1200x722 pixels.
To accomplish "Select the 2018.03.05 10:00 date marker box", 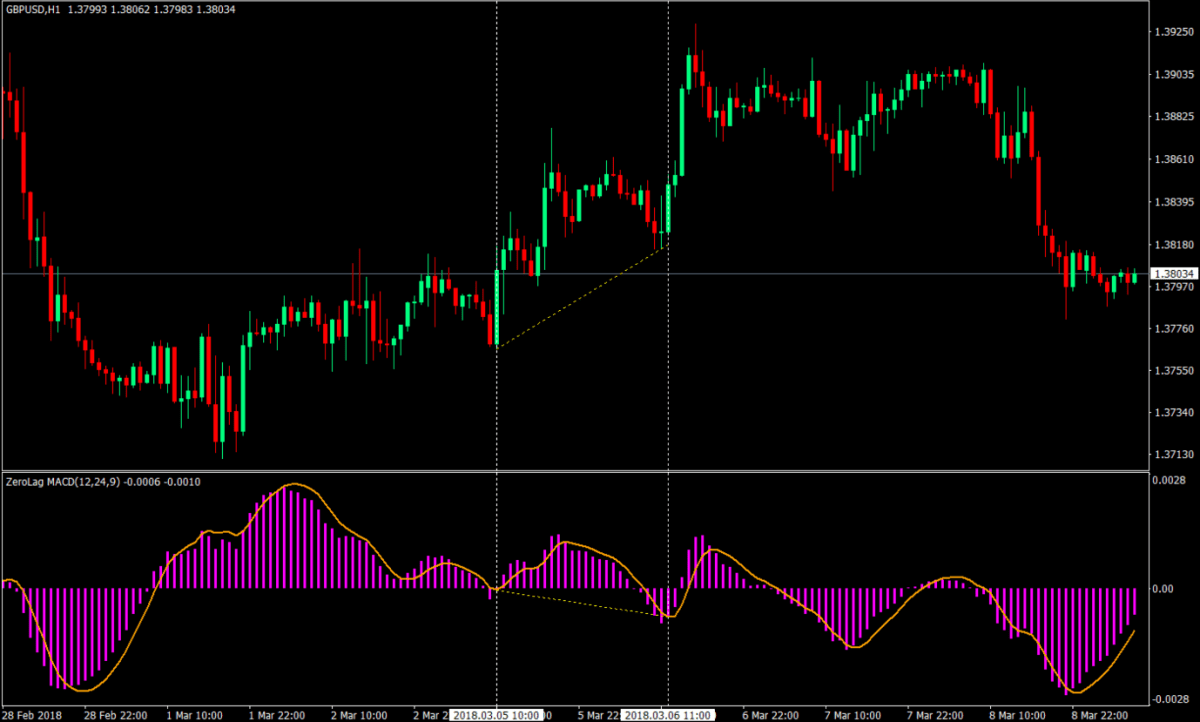I will (497, 715).
